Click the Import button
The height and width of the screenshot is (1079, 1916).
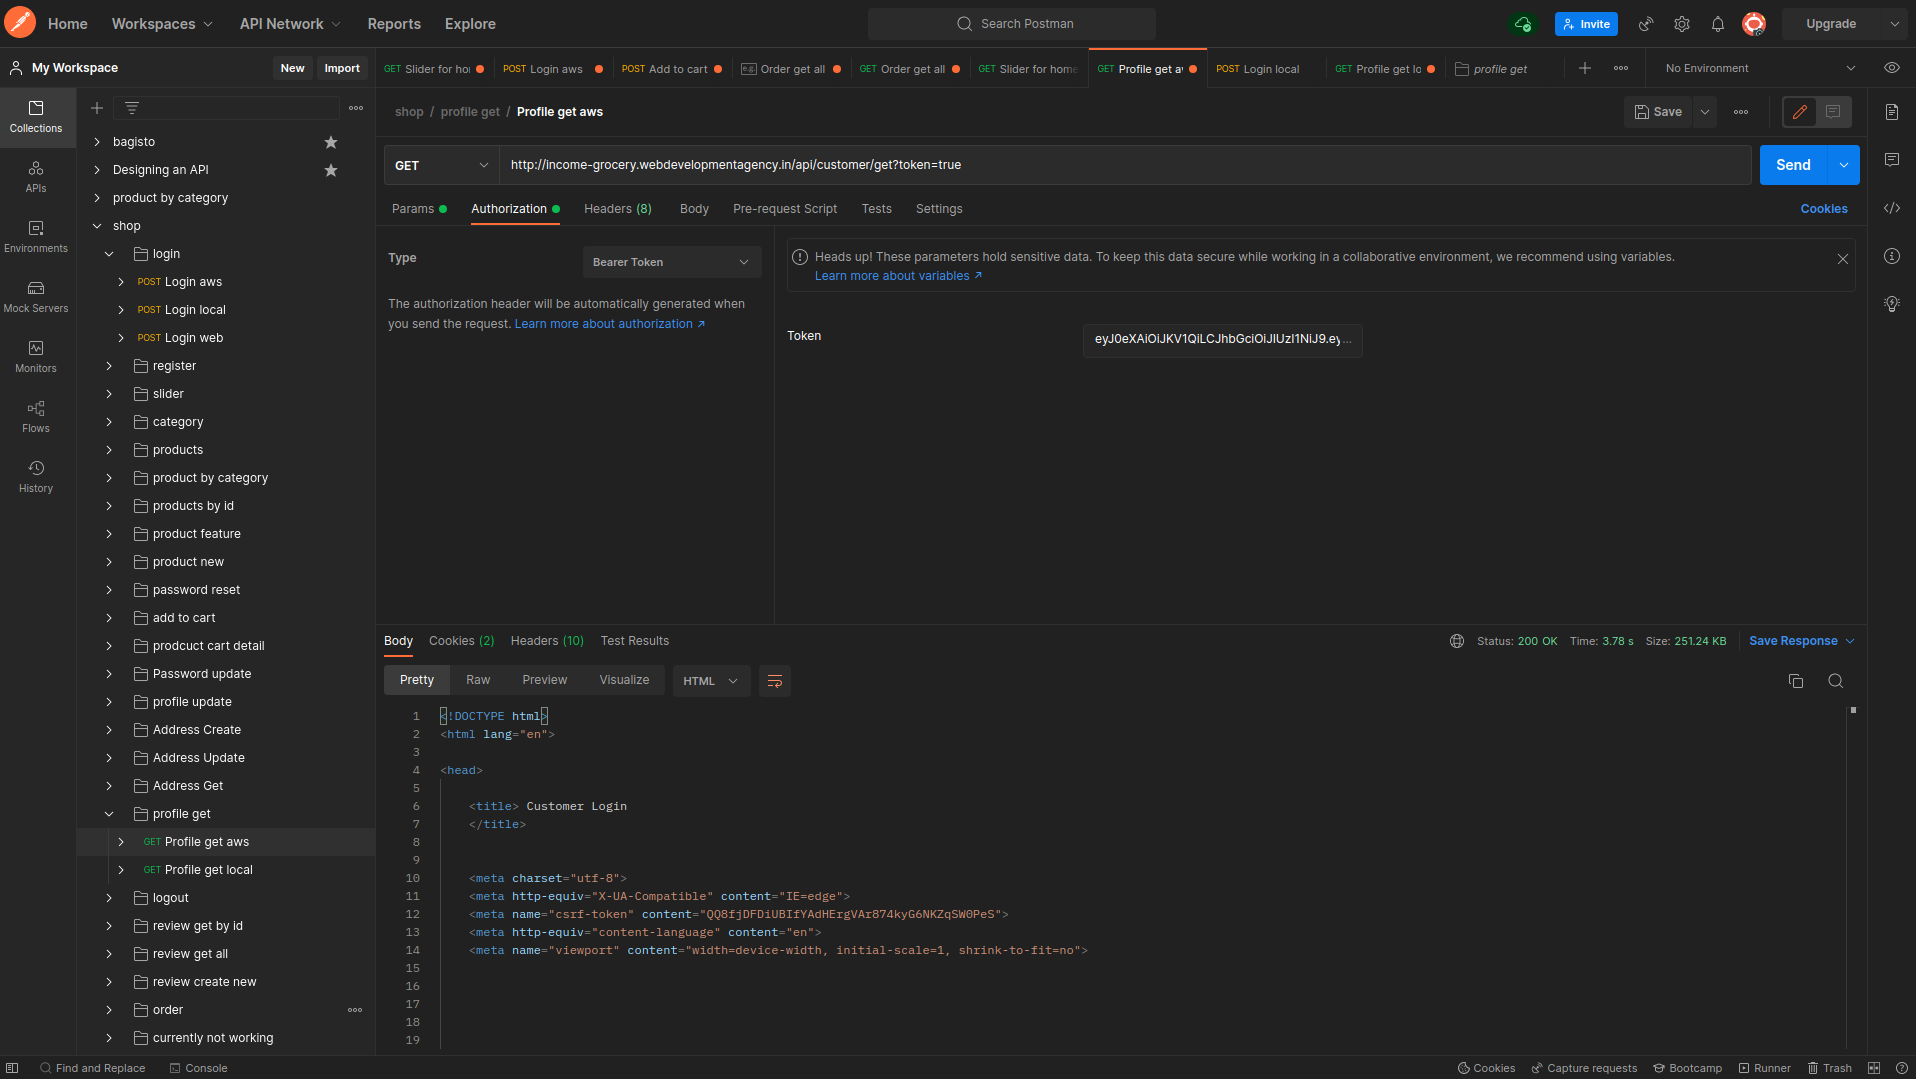click(342, 68)
